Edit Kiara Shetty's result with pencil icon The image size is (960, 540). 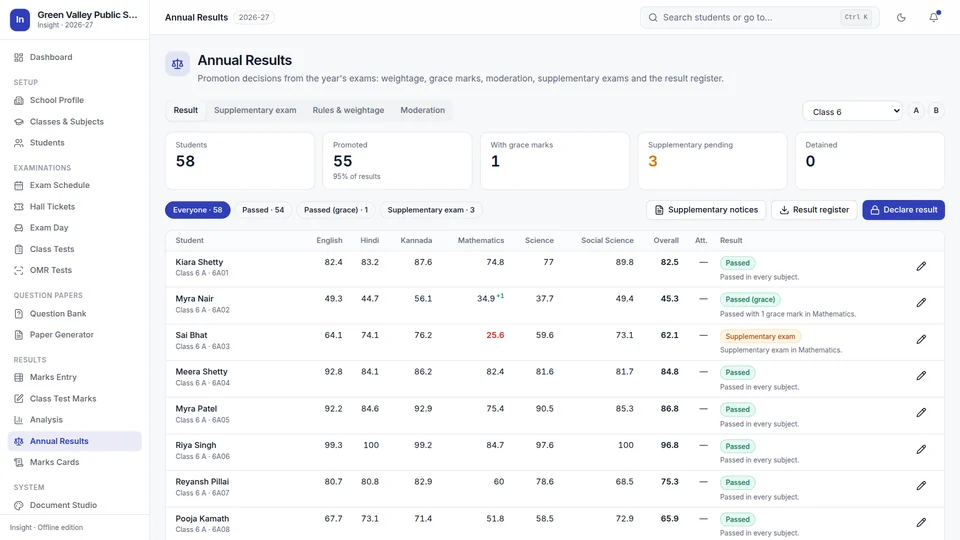pyautogui.click(x=921, y=266)
